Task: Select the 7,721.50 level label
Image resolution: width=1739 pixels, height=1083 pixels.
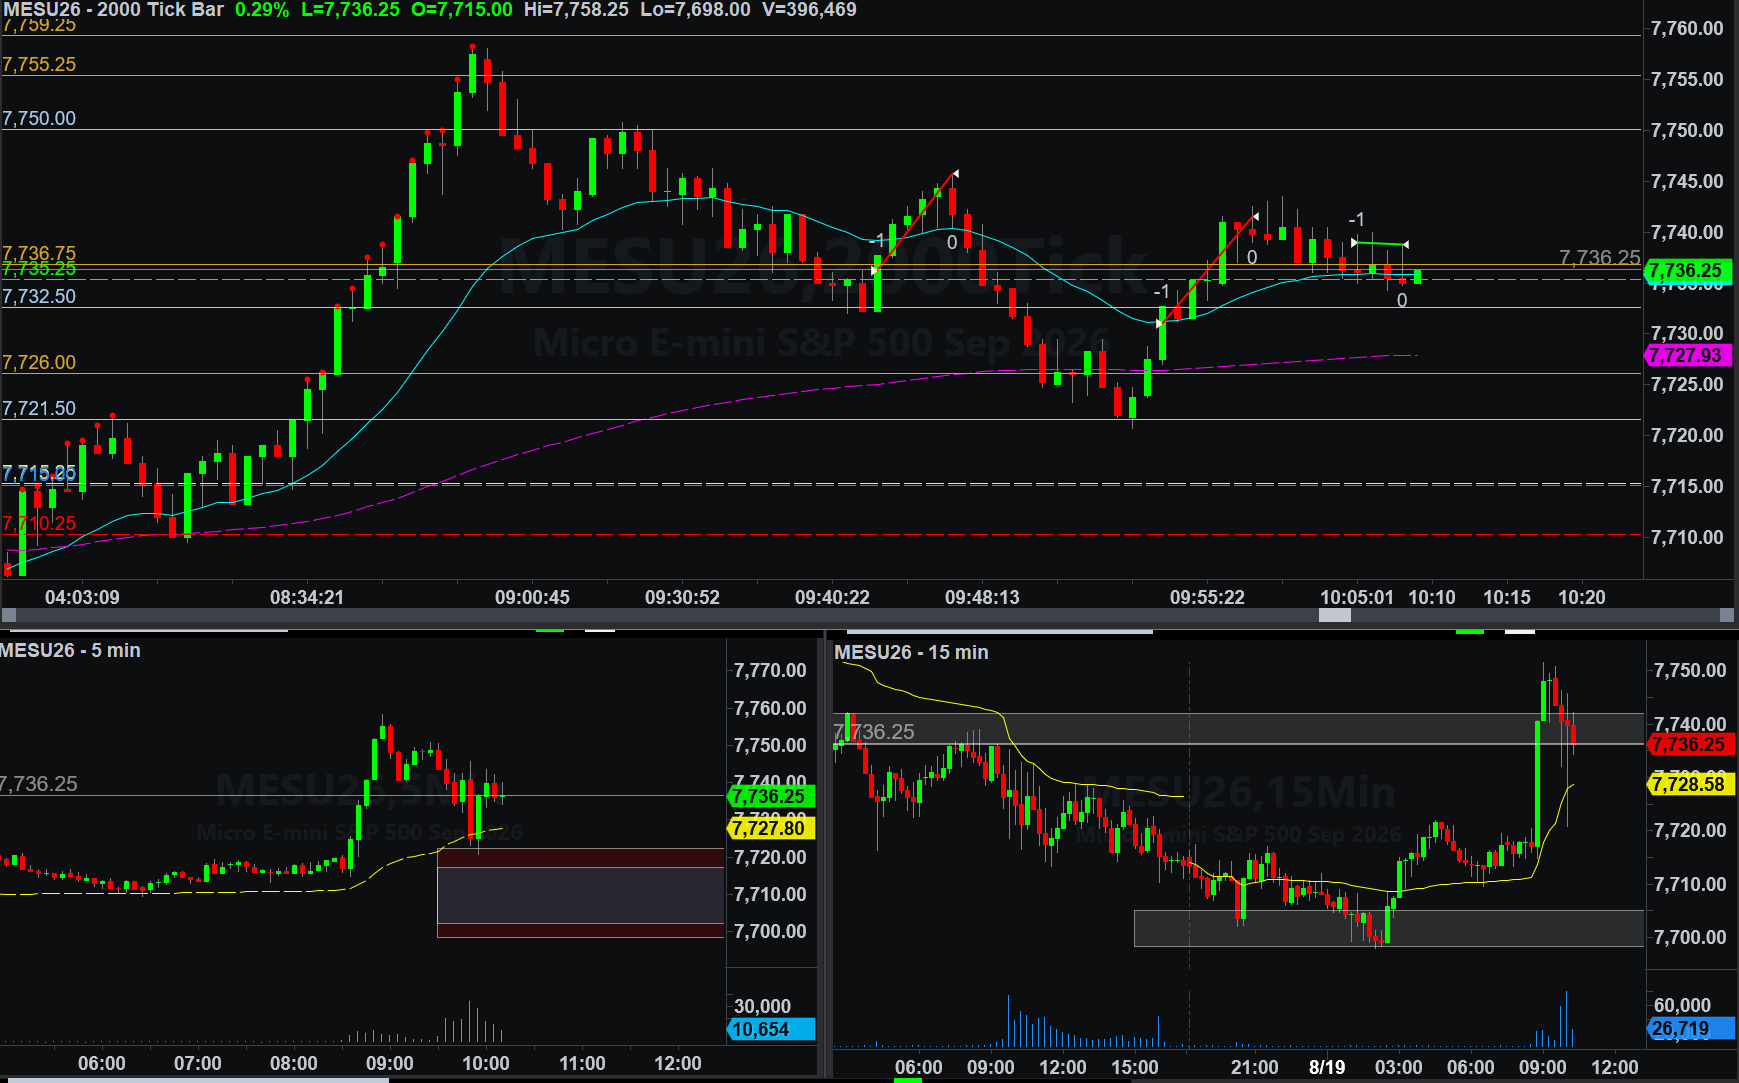Action: click(39, 408)
